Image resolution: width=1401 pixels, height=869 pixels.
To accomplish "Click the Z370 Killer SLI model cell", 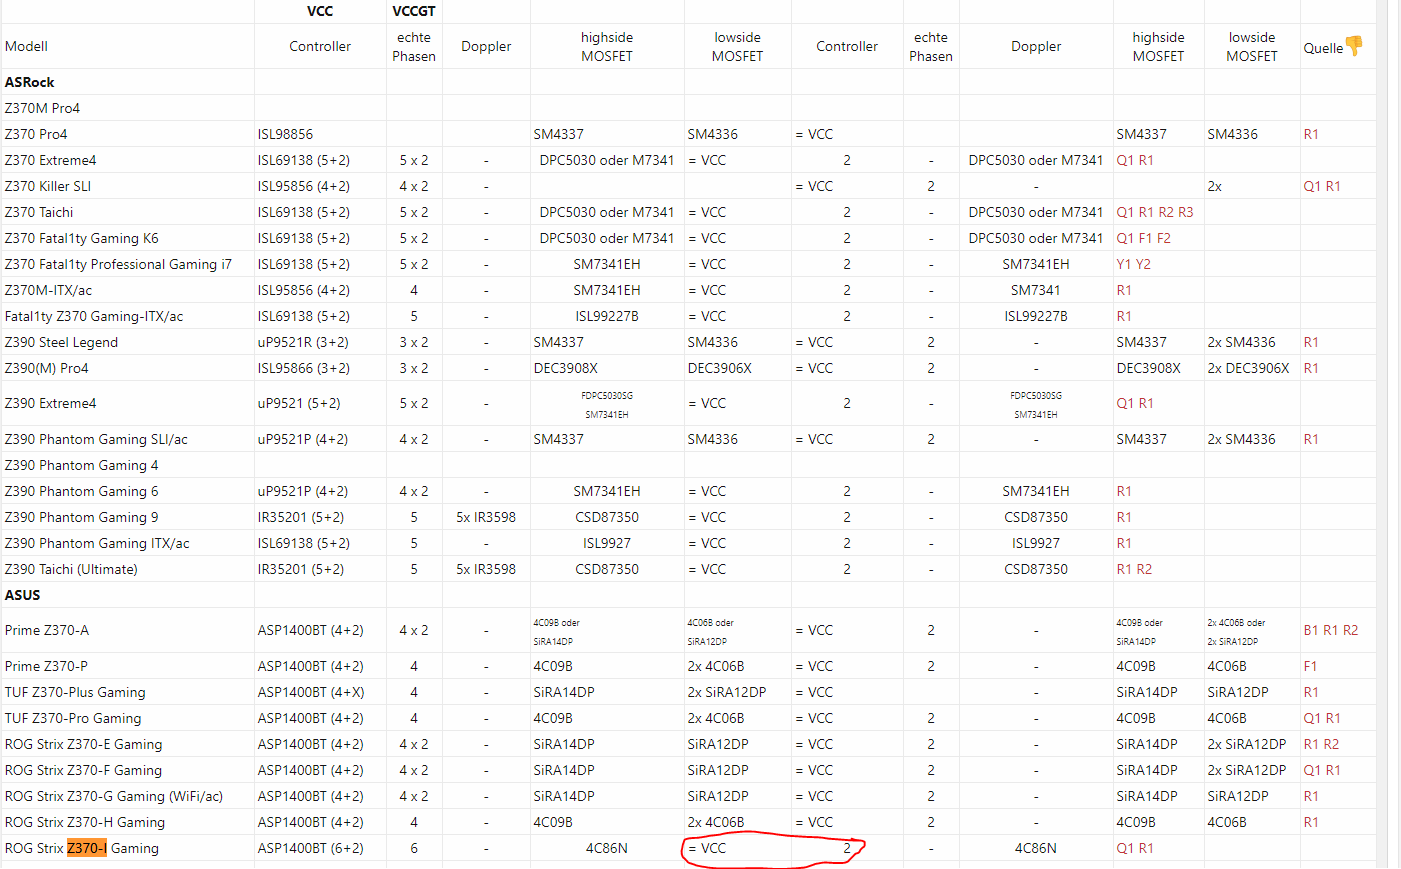I will point(127,186).
